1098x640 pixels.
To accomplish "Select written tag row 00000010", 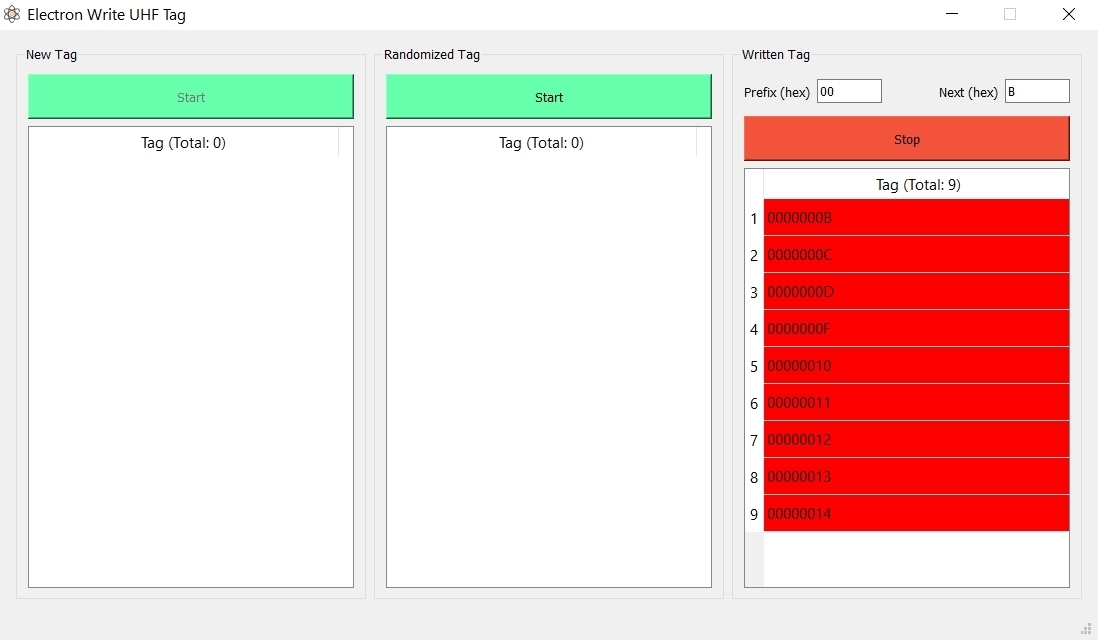I will click(915, 366).
